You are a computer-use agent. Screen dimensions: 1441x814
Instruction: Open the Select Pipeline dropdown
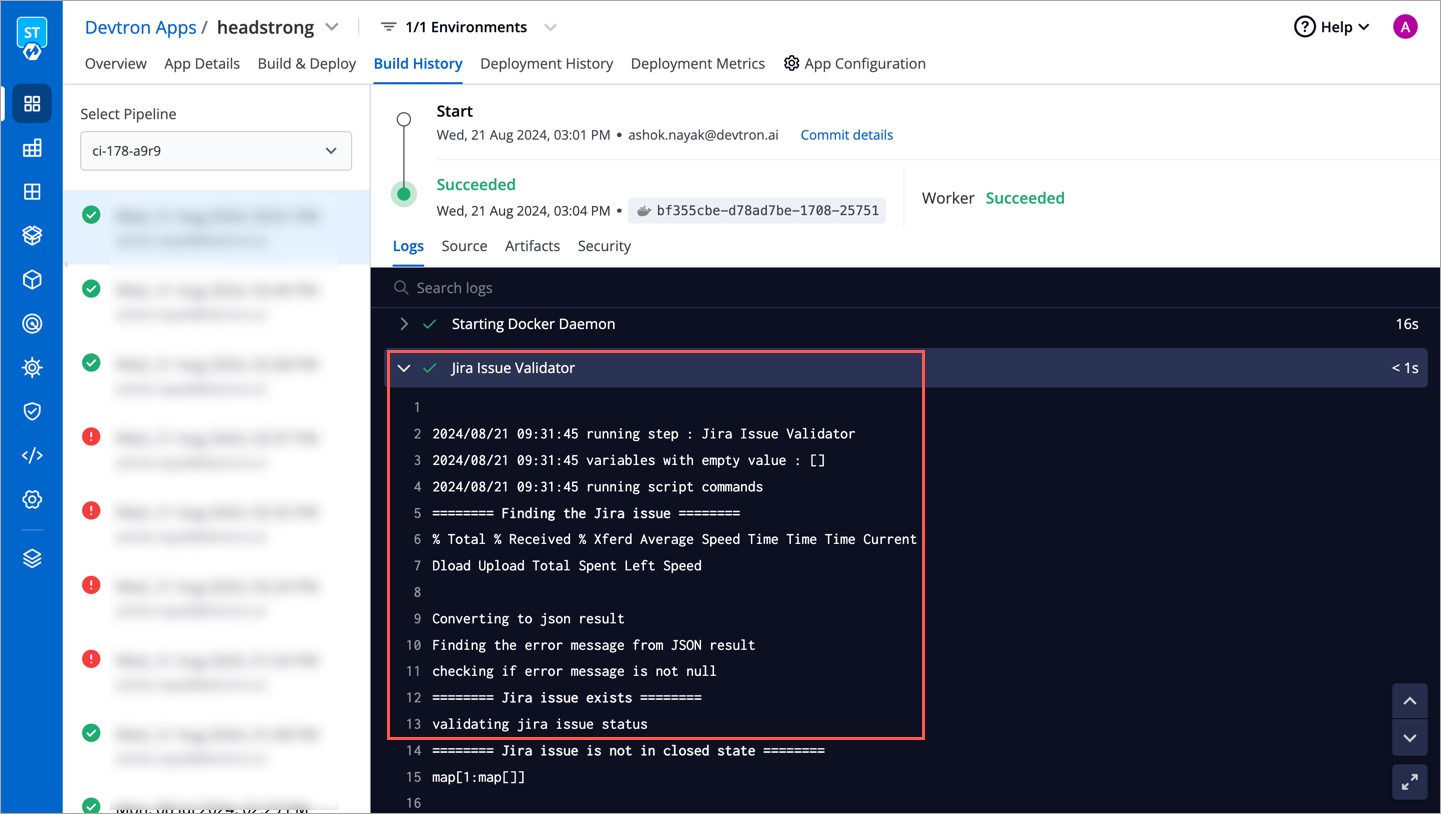coord(215,150)
